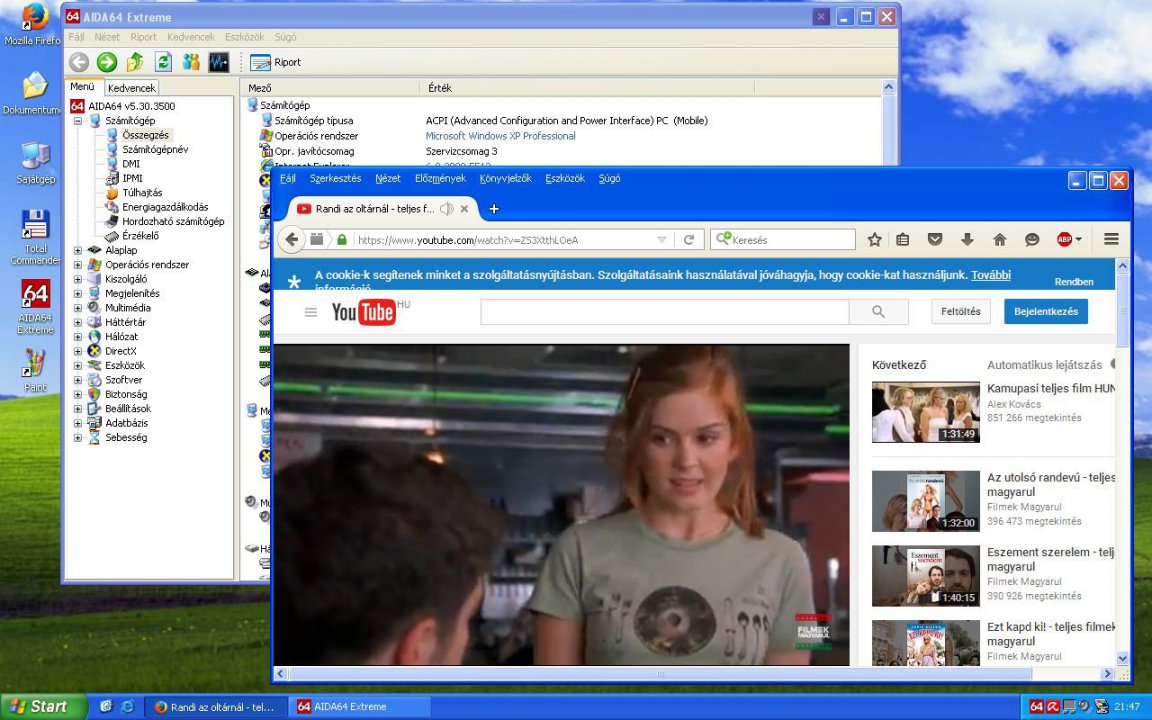Open AIDA64 Extreme desktop shortcut

(35, 306)
